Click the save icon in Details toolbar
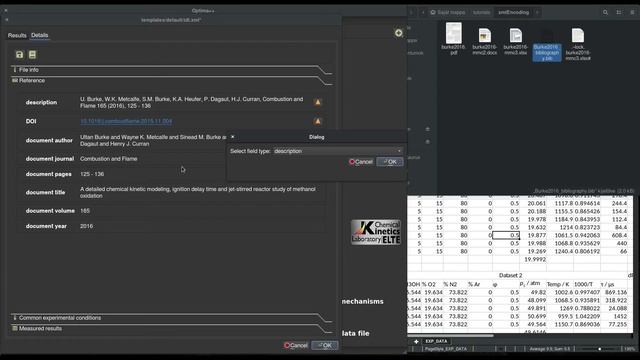 click(x=19, y=55)
